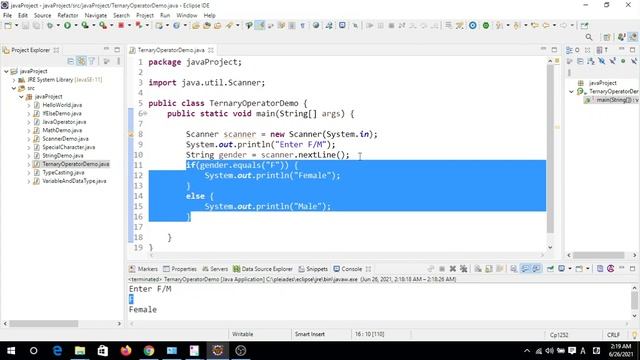640x360 pixels.
Task: Expand the HelloWorld.java tree node
Action: pyautogui.click(x=29, y=105)
